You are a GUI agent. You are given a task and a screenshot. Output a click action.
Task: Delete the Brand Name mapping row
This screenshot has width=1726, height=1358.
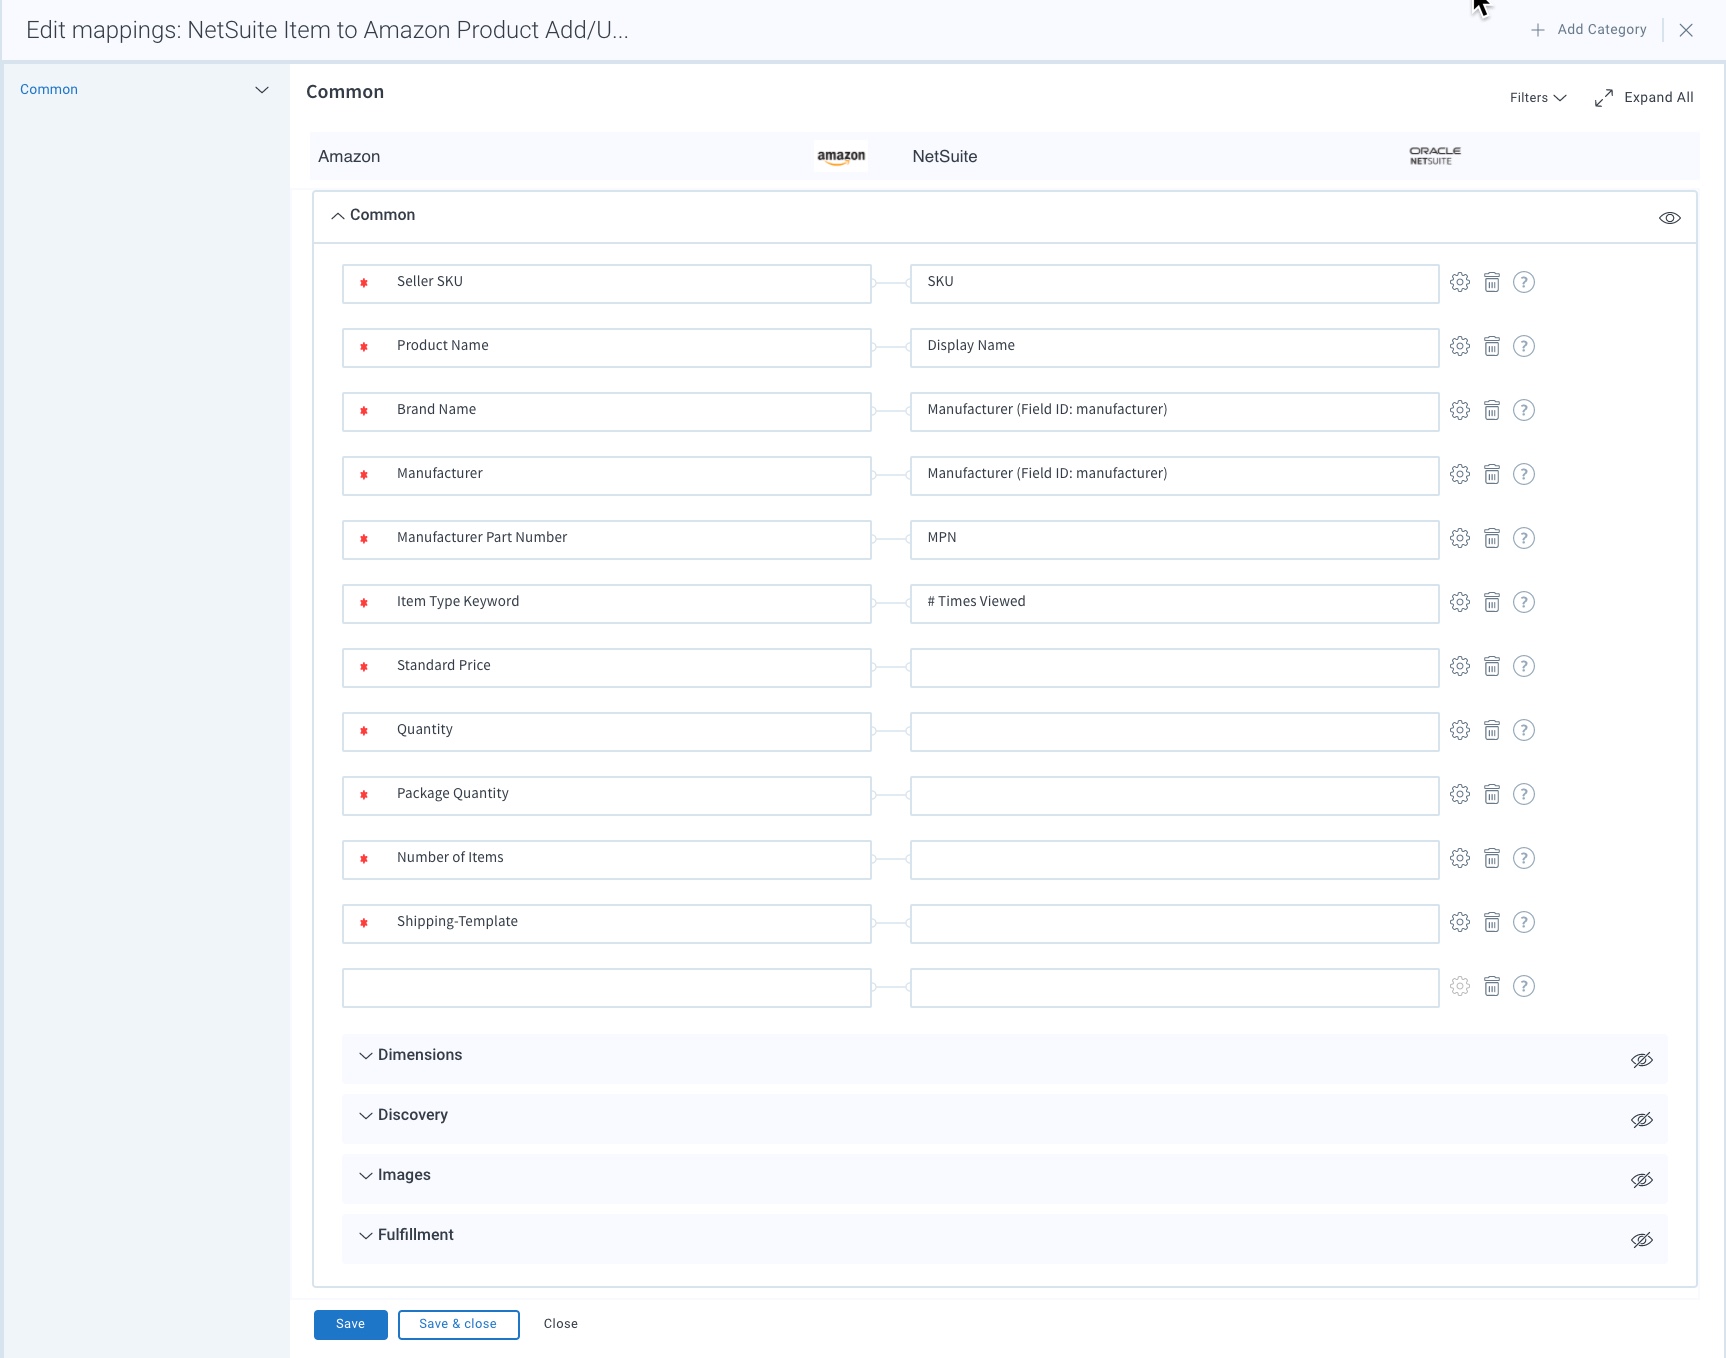click(1492, 410)
